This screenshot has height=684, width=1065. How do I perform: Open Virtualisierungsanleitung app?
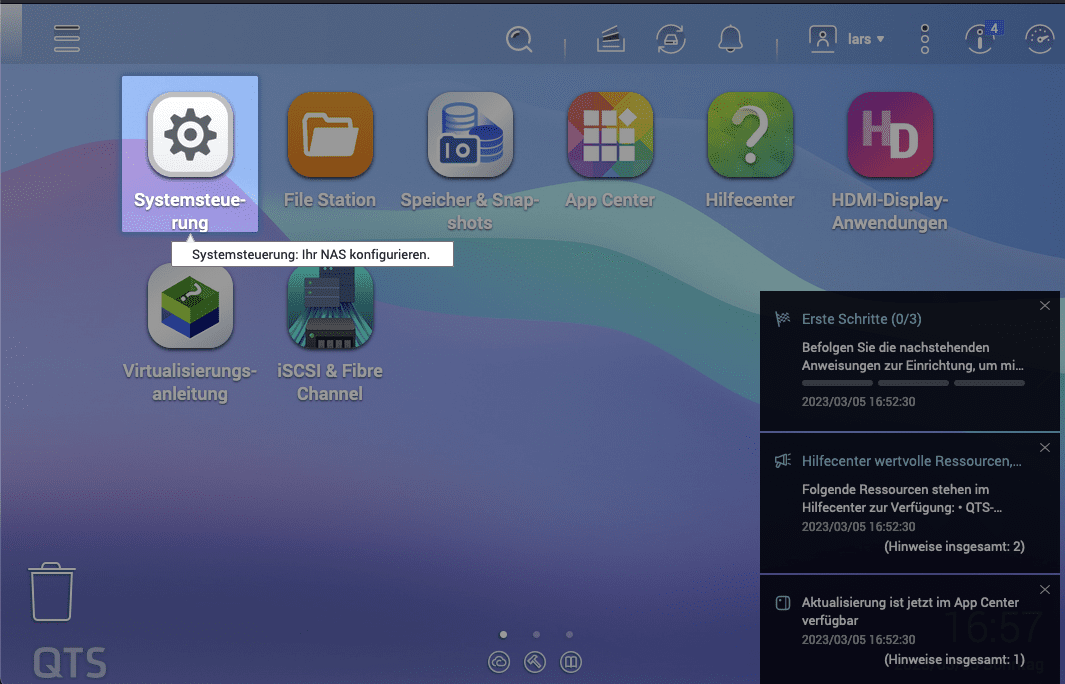(190, 333)
